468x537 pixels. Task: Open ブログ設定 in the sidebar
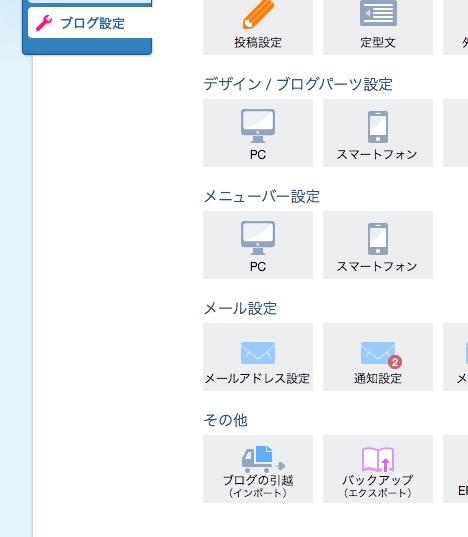[x=90, y=23]
